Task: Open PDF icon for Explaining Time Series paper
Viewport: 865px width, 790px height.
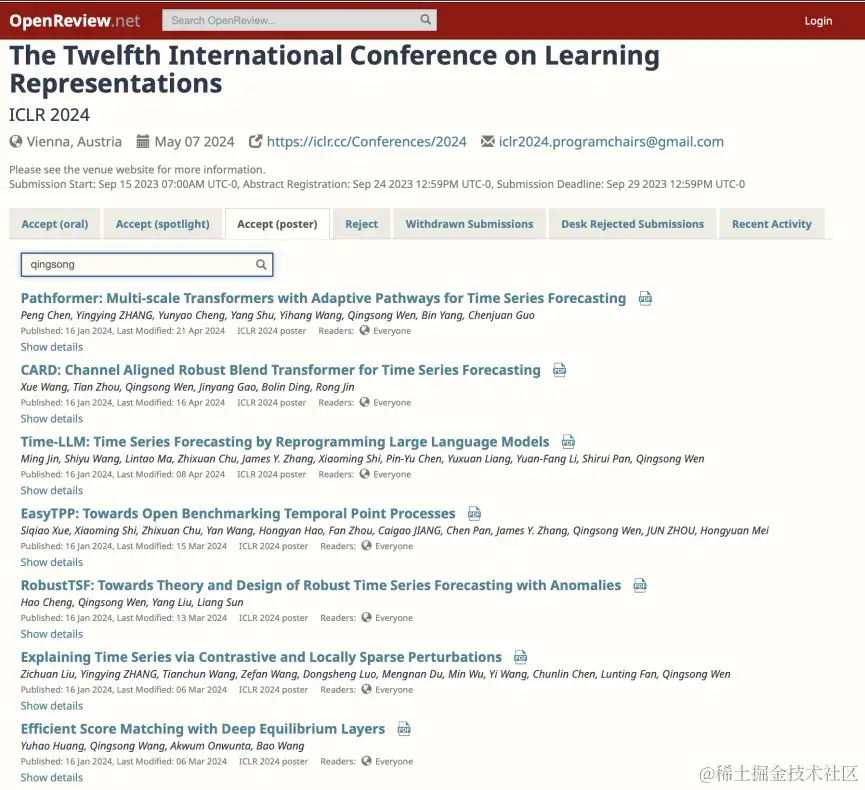Action: [x=520, y=657]
